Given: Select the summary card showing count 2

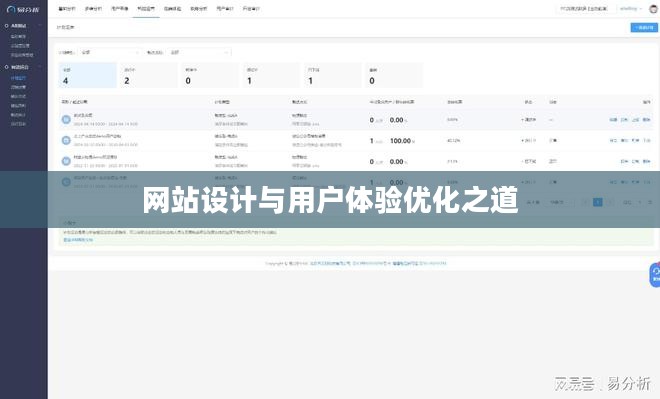Looking at the screenshot, I should coord(149,75).
